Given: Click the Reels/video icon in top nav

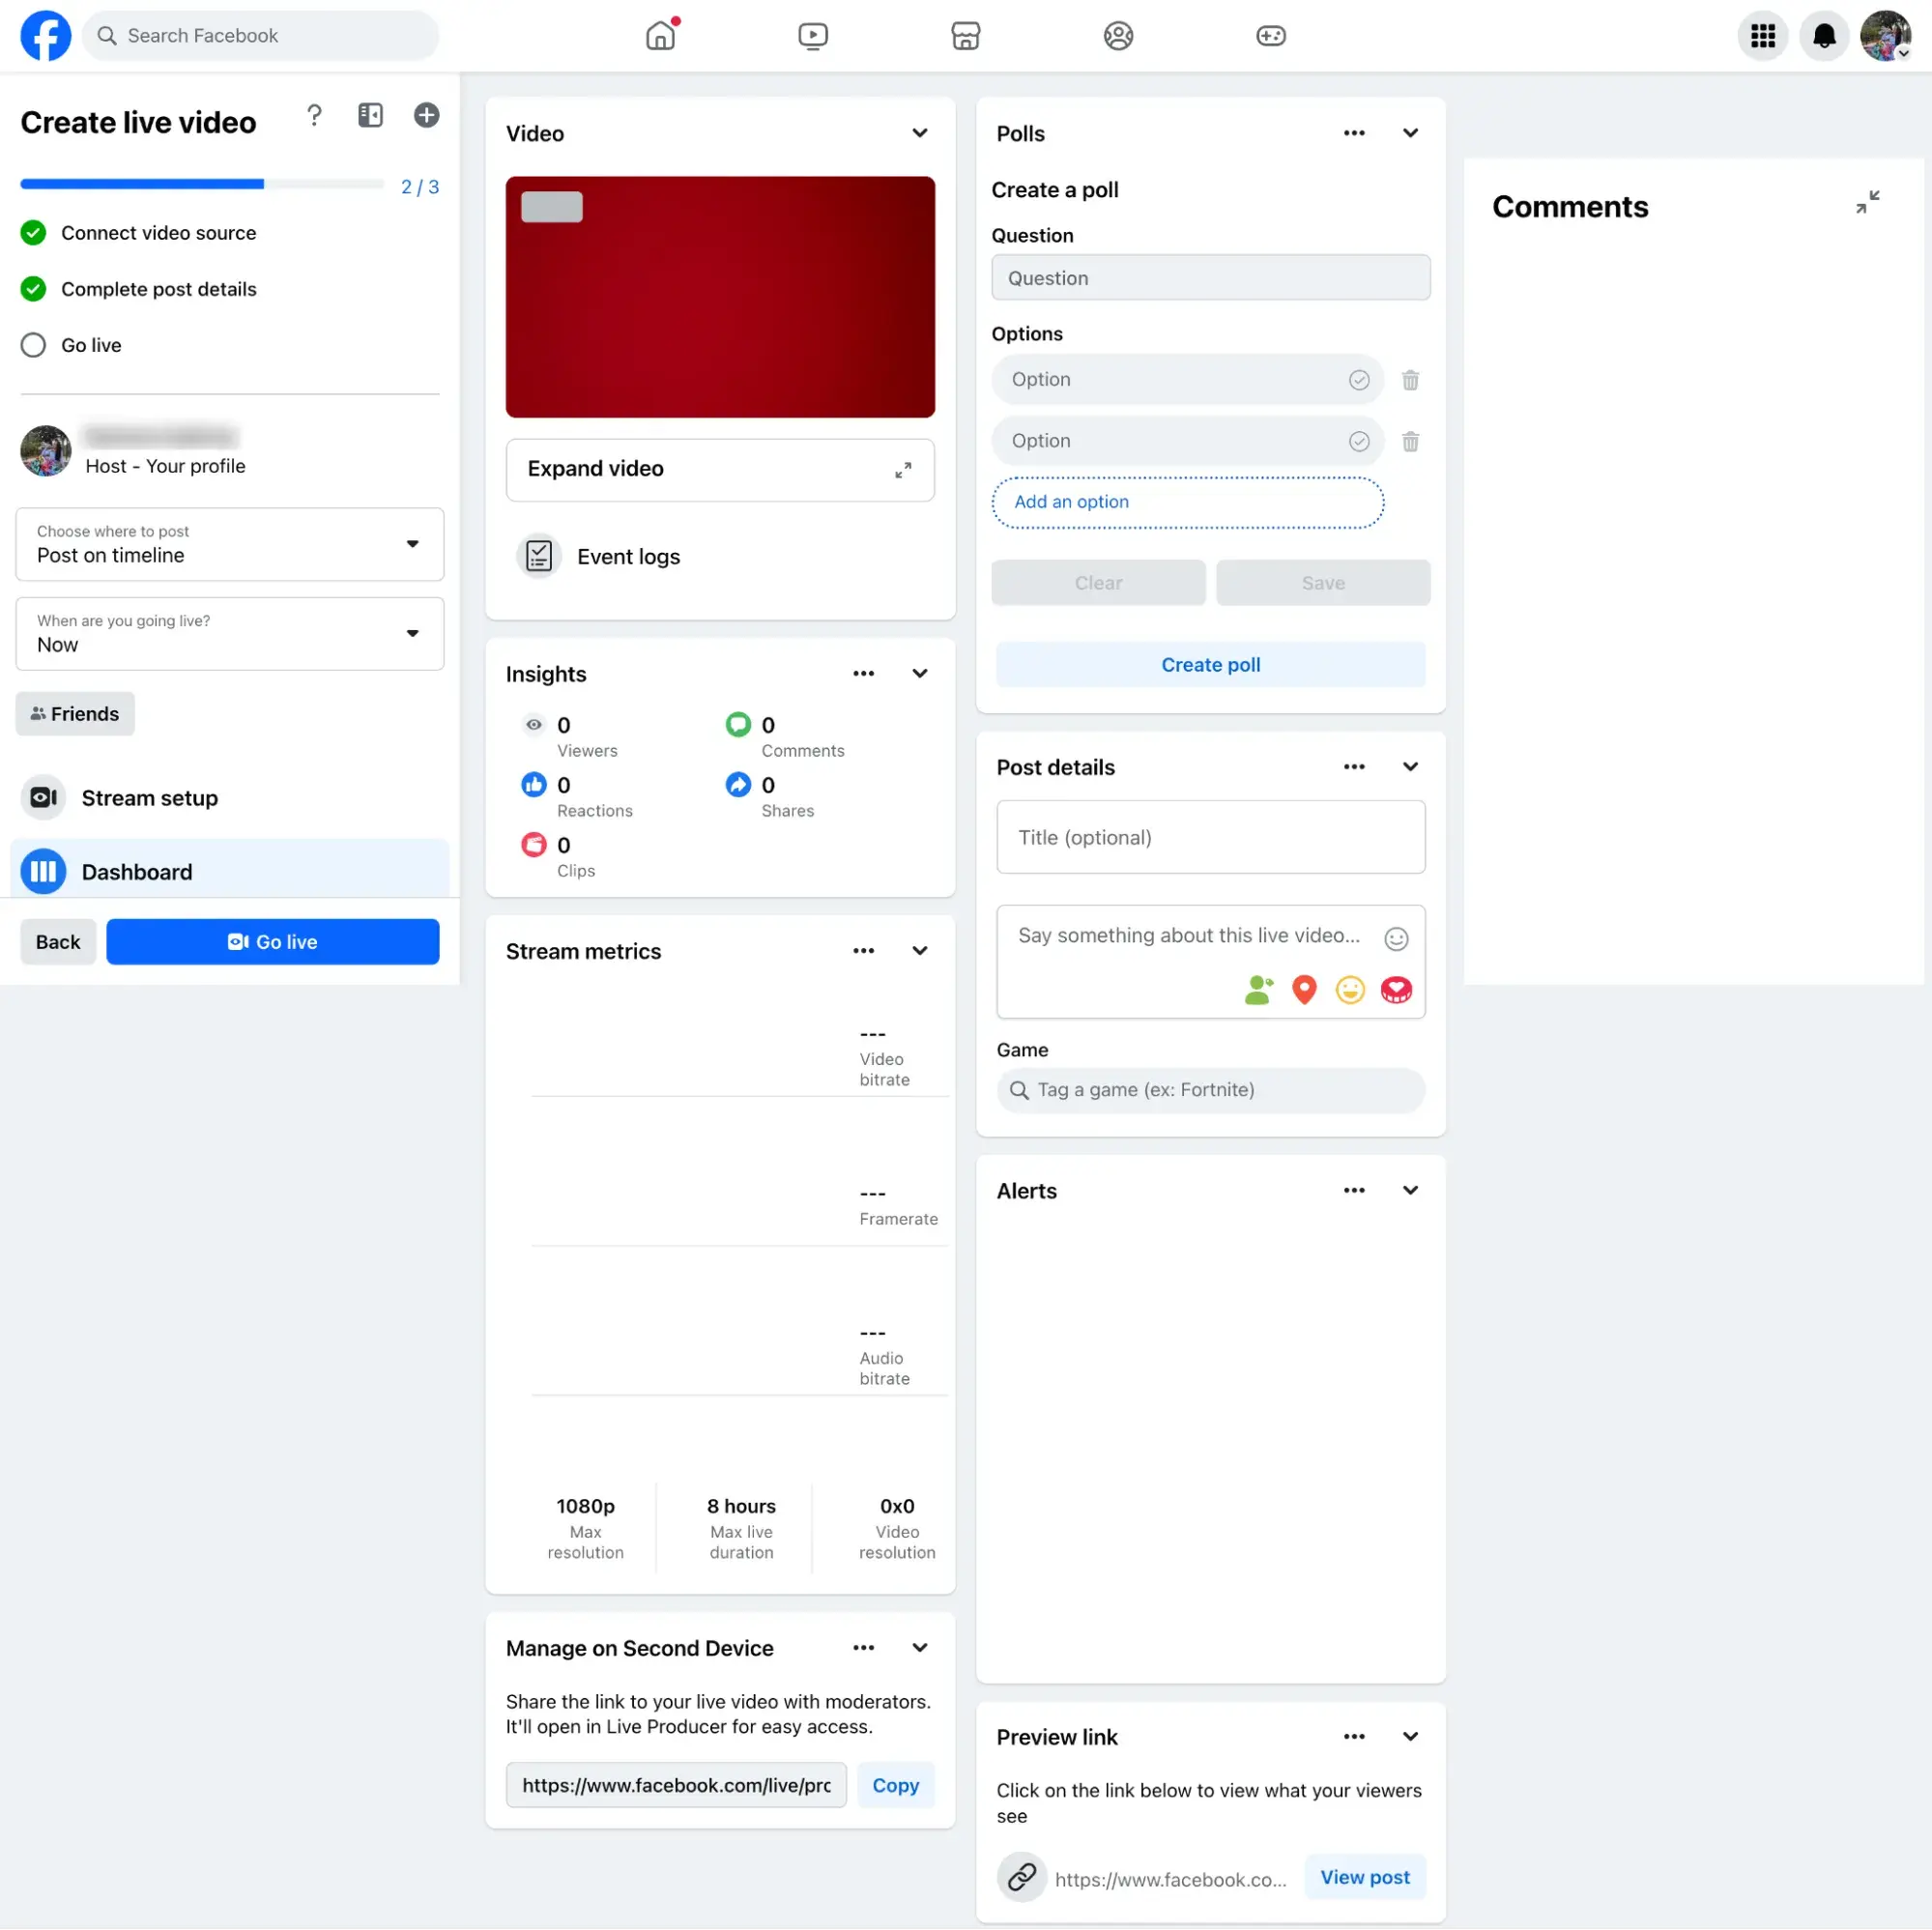Looking at the screenshot, I should coord(813,34).
